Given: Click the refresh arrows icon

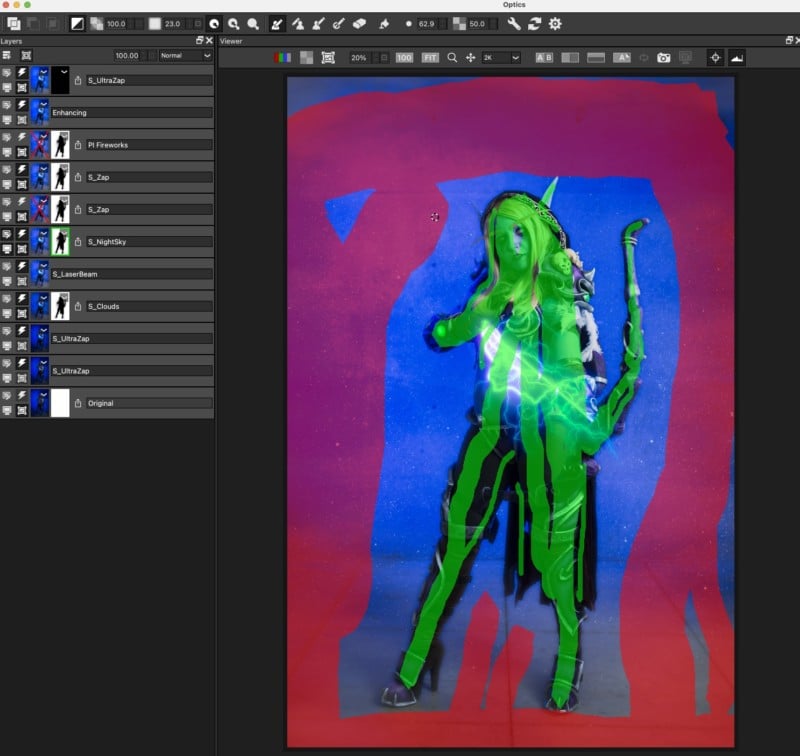Looking at the screenshot, I should click(x=534, y=24).
